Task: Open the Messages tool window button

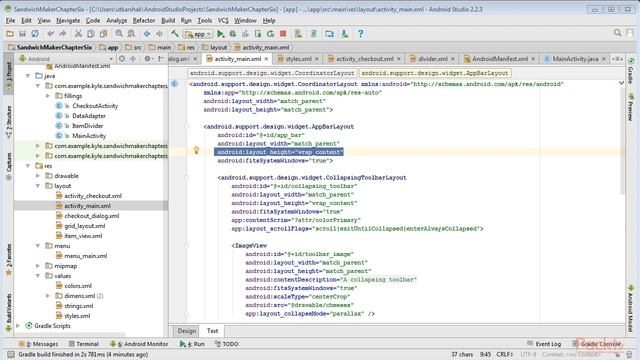Action: pos(39,344)
